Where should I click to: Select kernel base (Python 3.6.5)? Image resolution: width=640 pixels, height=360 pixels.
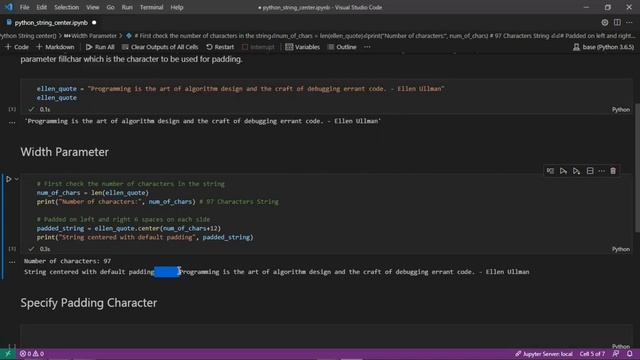(x=604, y=47)
